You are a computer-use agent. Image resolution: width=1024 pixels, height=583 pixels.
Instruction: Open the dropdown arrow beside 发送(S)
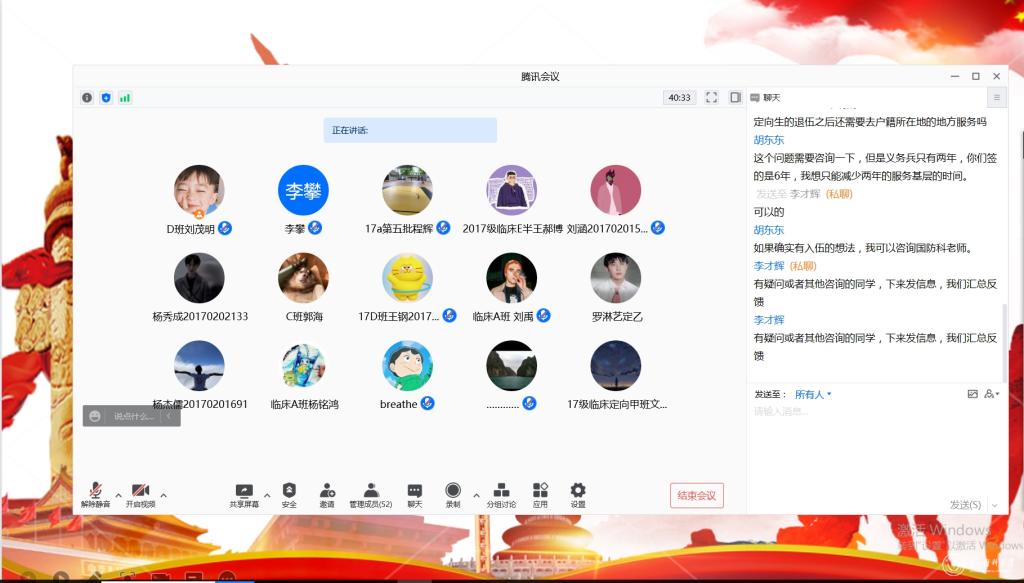[x=994, y=505]
